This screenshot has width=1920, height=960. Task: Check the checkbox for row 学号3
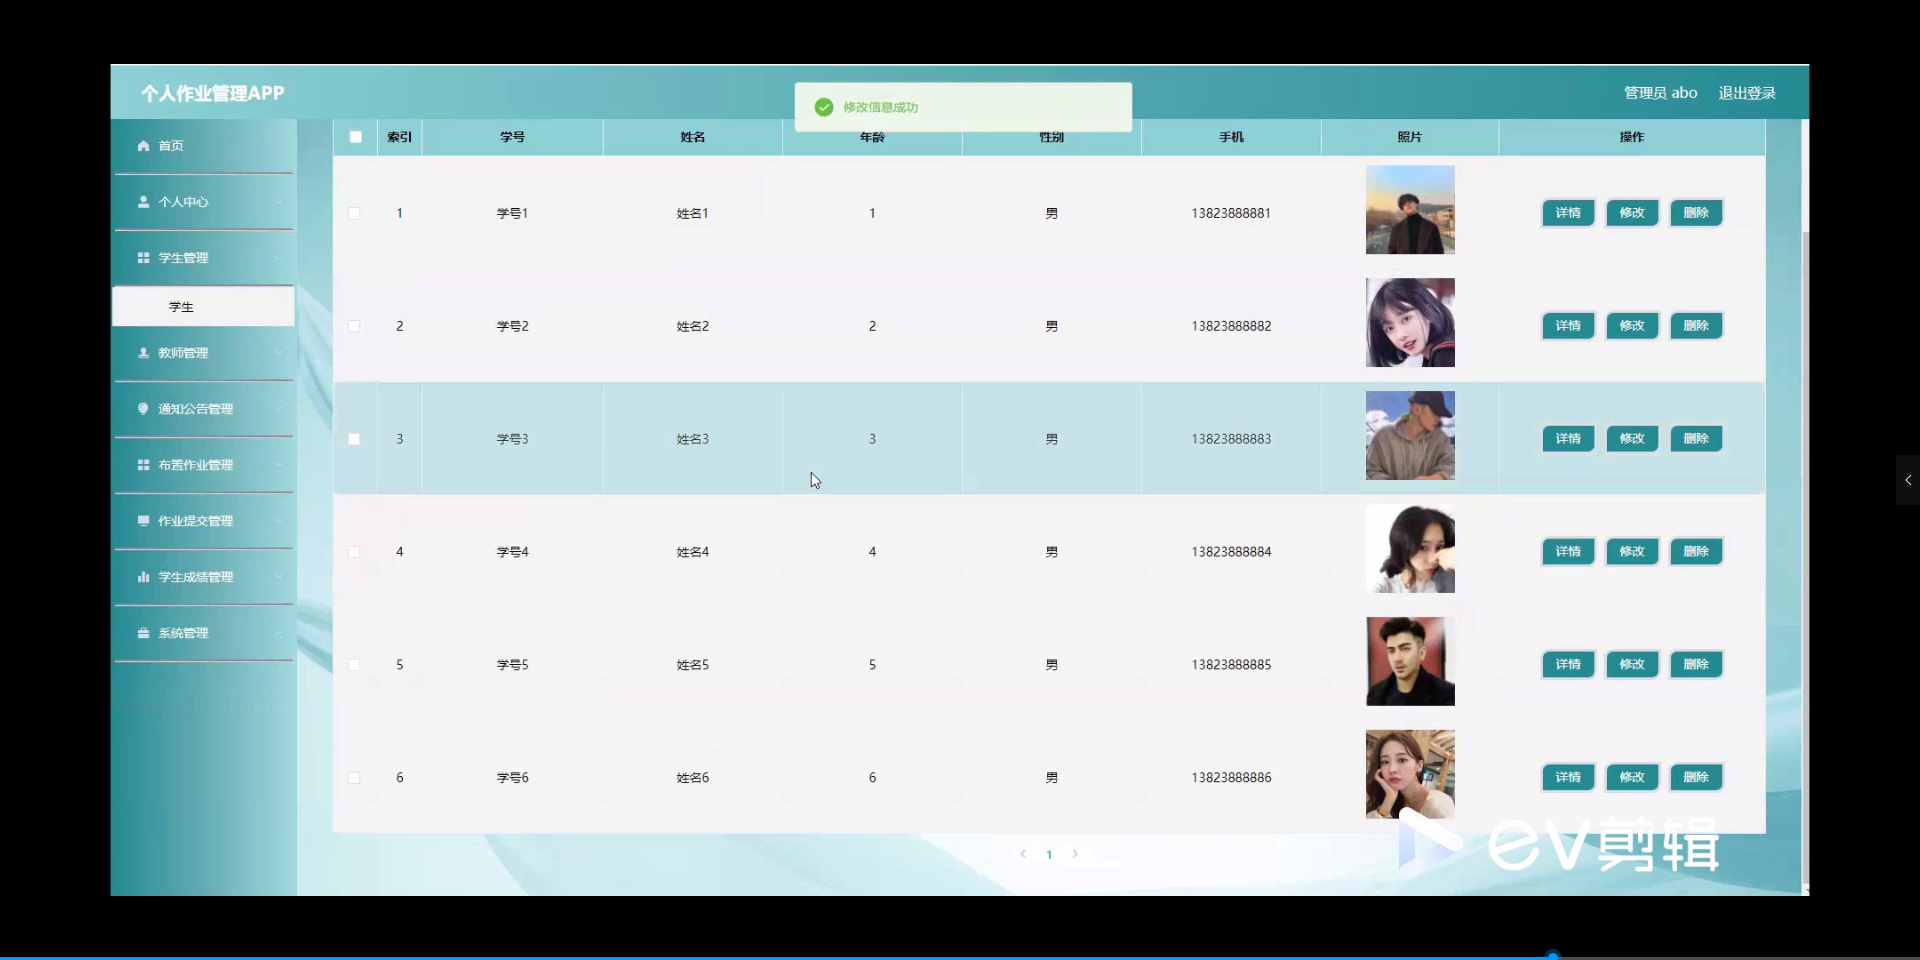pos(354,439)
